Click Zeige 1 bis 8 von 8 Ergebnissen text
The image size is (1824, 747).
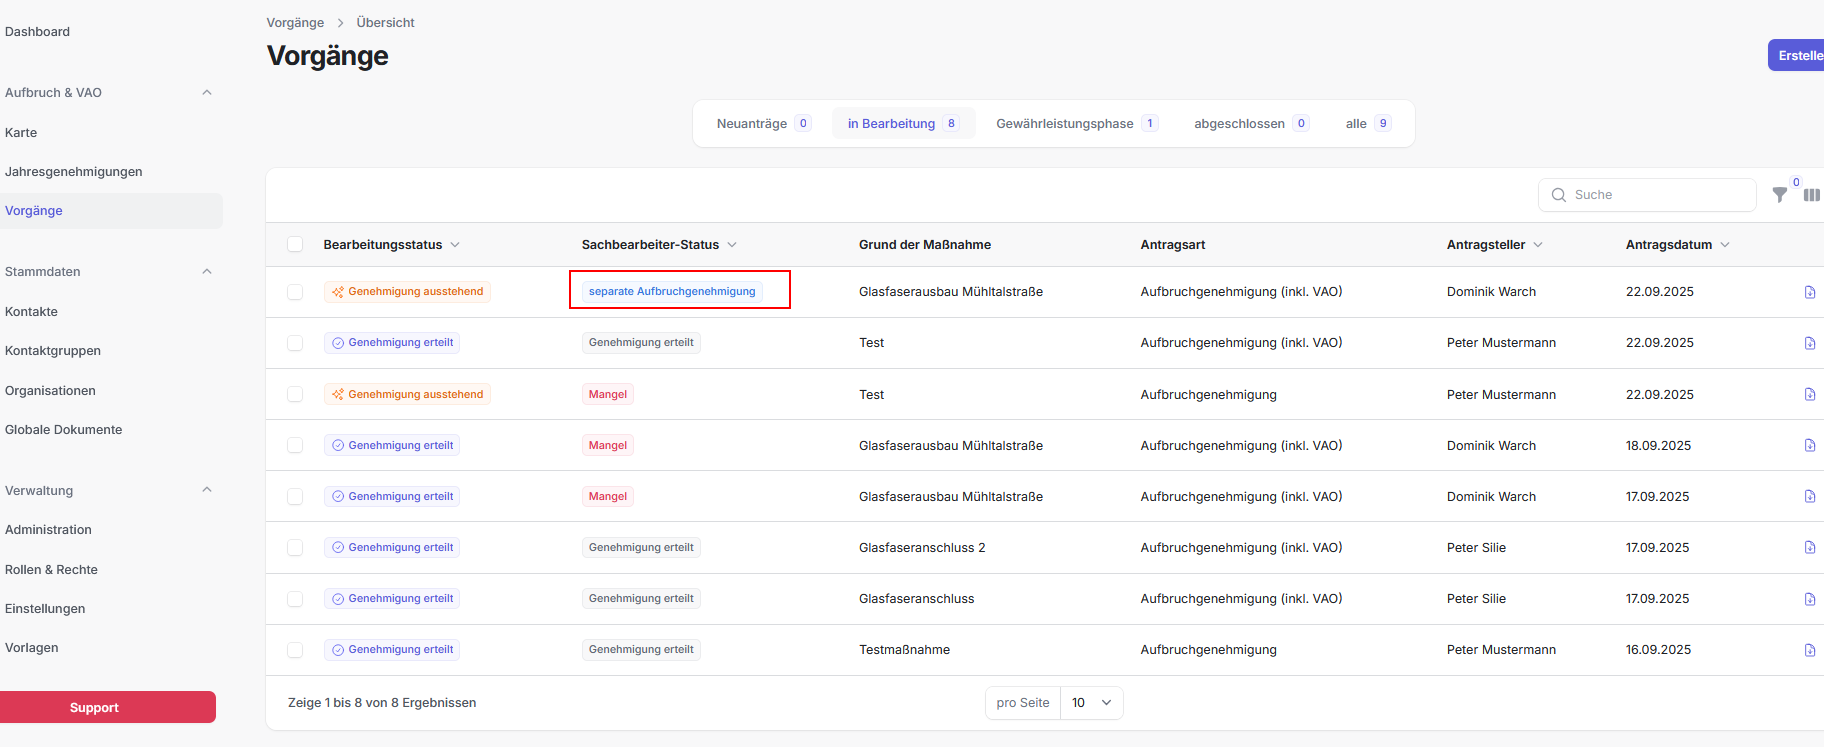point(382,703)
